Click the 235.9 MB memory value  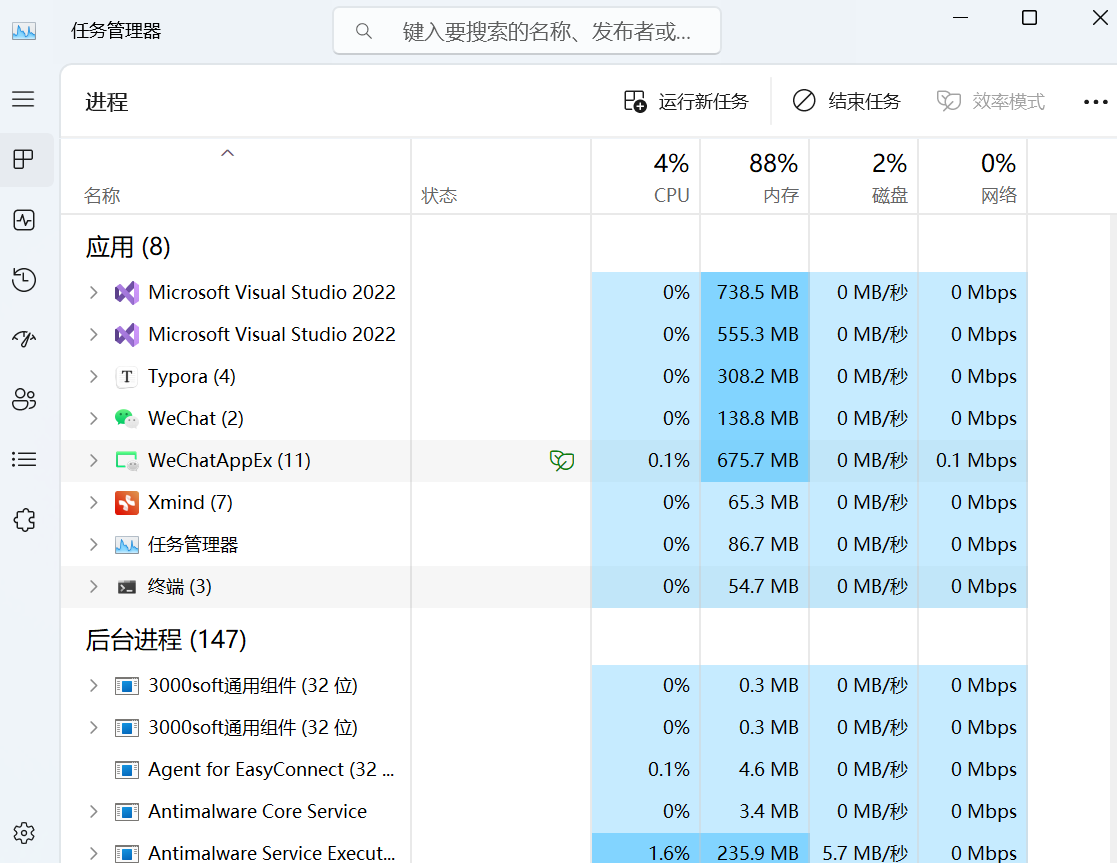point(757,852)
